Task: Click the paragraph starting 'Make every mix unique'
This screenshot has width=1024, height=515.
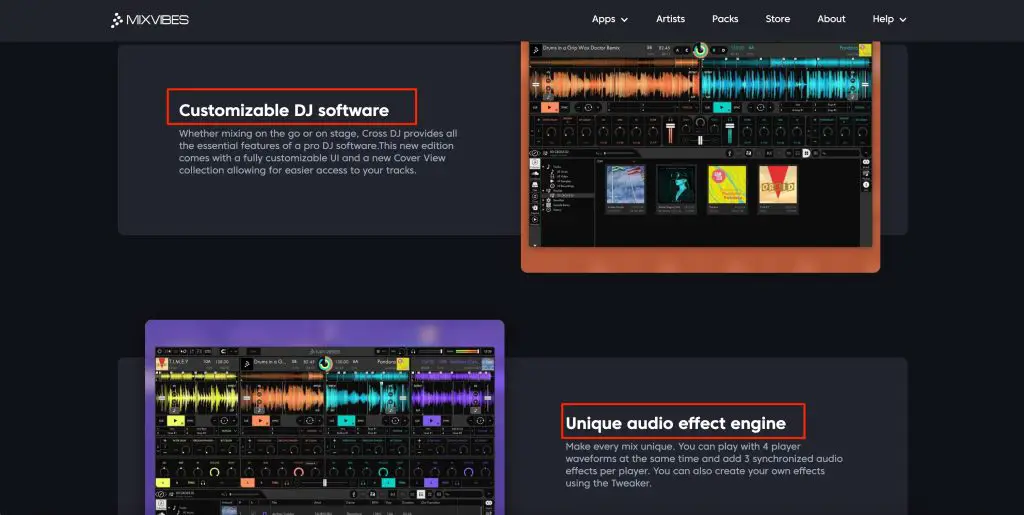Action: pyautogui.click(x=704, y=465)
